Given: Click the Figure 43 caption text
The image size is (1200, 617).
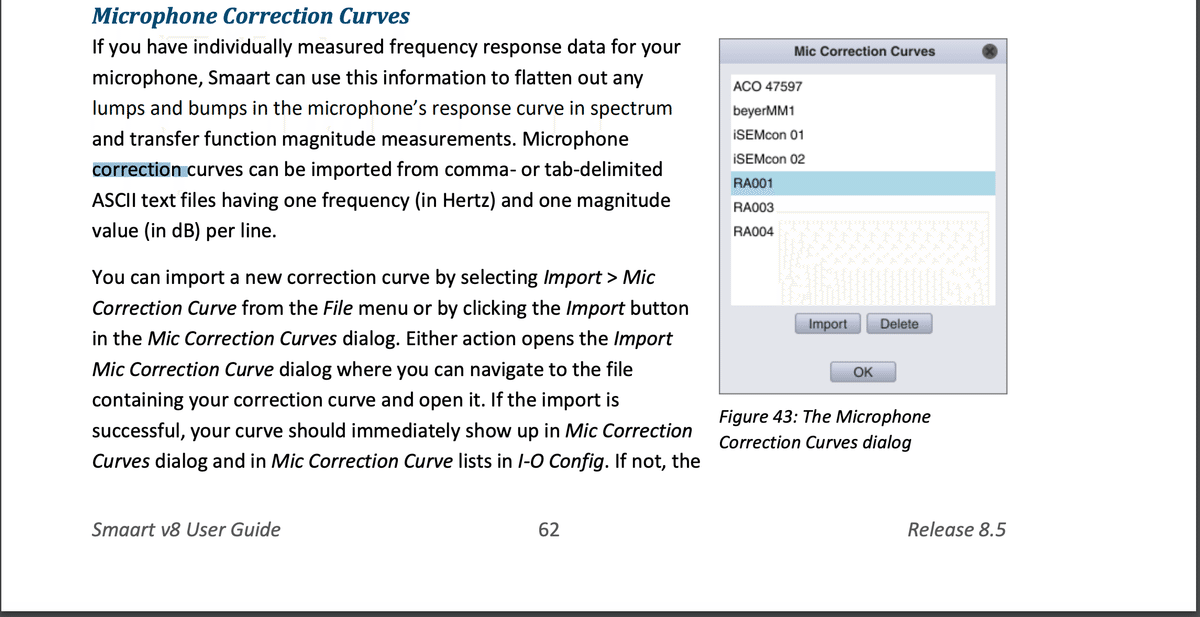Looking at the screenshot, I should point(822,429).
